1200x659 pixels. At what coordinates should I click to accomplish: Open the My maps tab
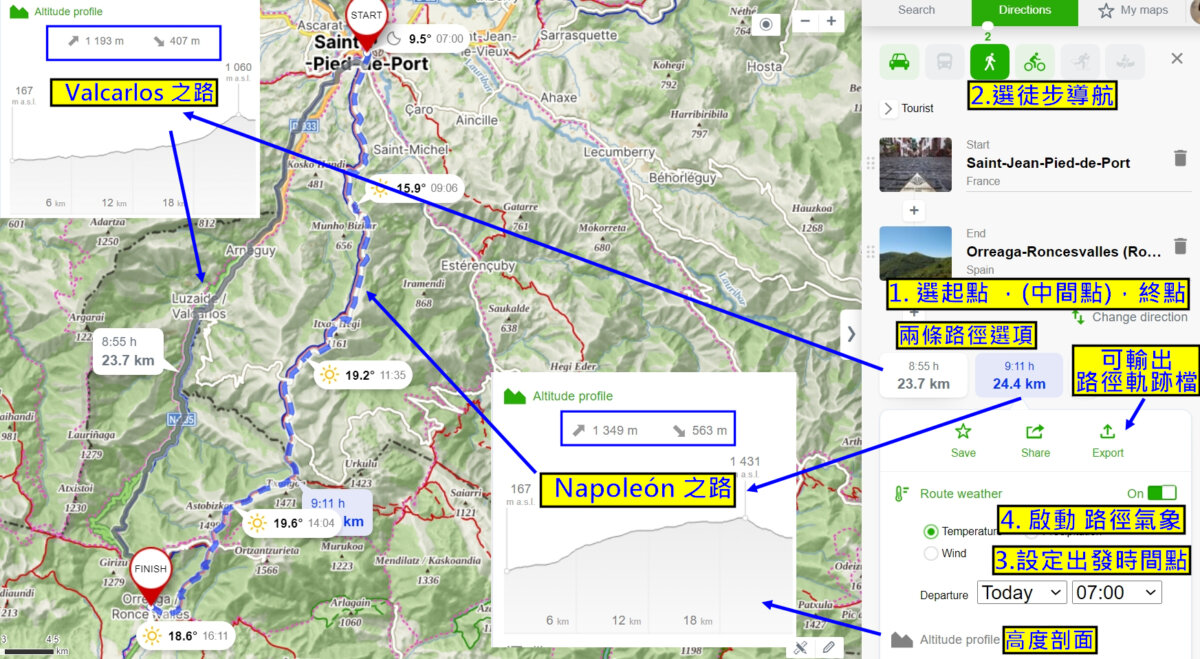click(x=1133, y=10)
